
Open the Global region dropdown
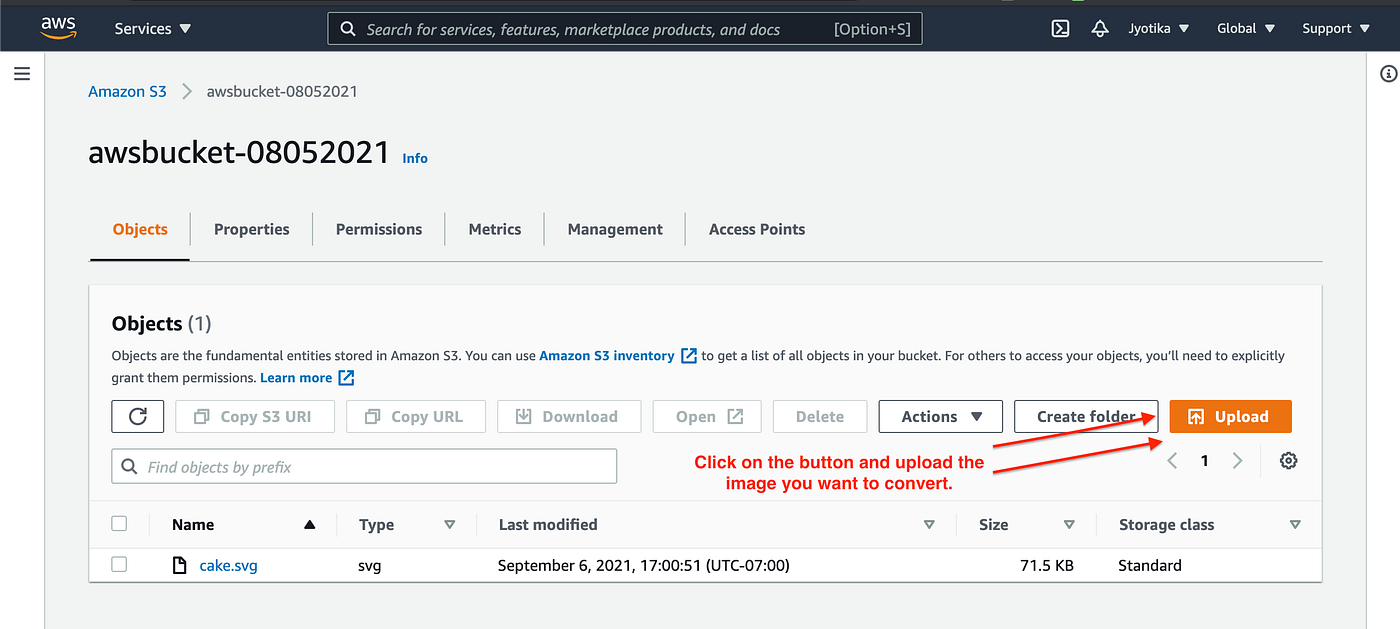[x=1245, y=28]
